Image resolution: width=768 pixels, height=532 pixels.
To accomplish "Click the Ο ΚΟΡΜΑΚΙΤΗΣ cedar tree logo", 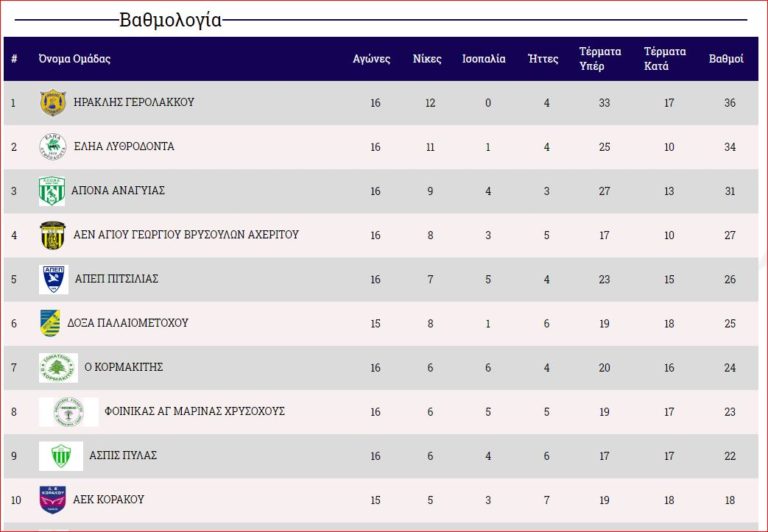I will tap(58, 367).
